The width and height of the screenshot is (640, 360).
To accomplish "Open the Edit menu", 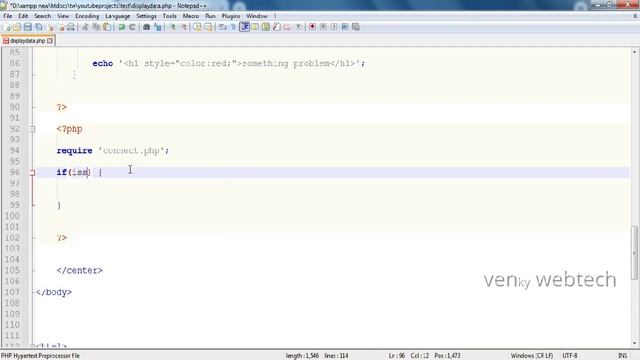I will pos(23,16).
